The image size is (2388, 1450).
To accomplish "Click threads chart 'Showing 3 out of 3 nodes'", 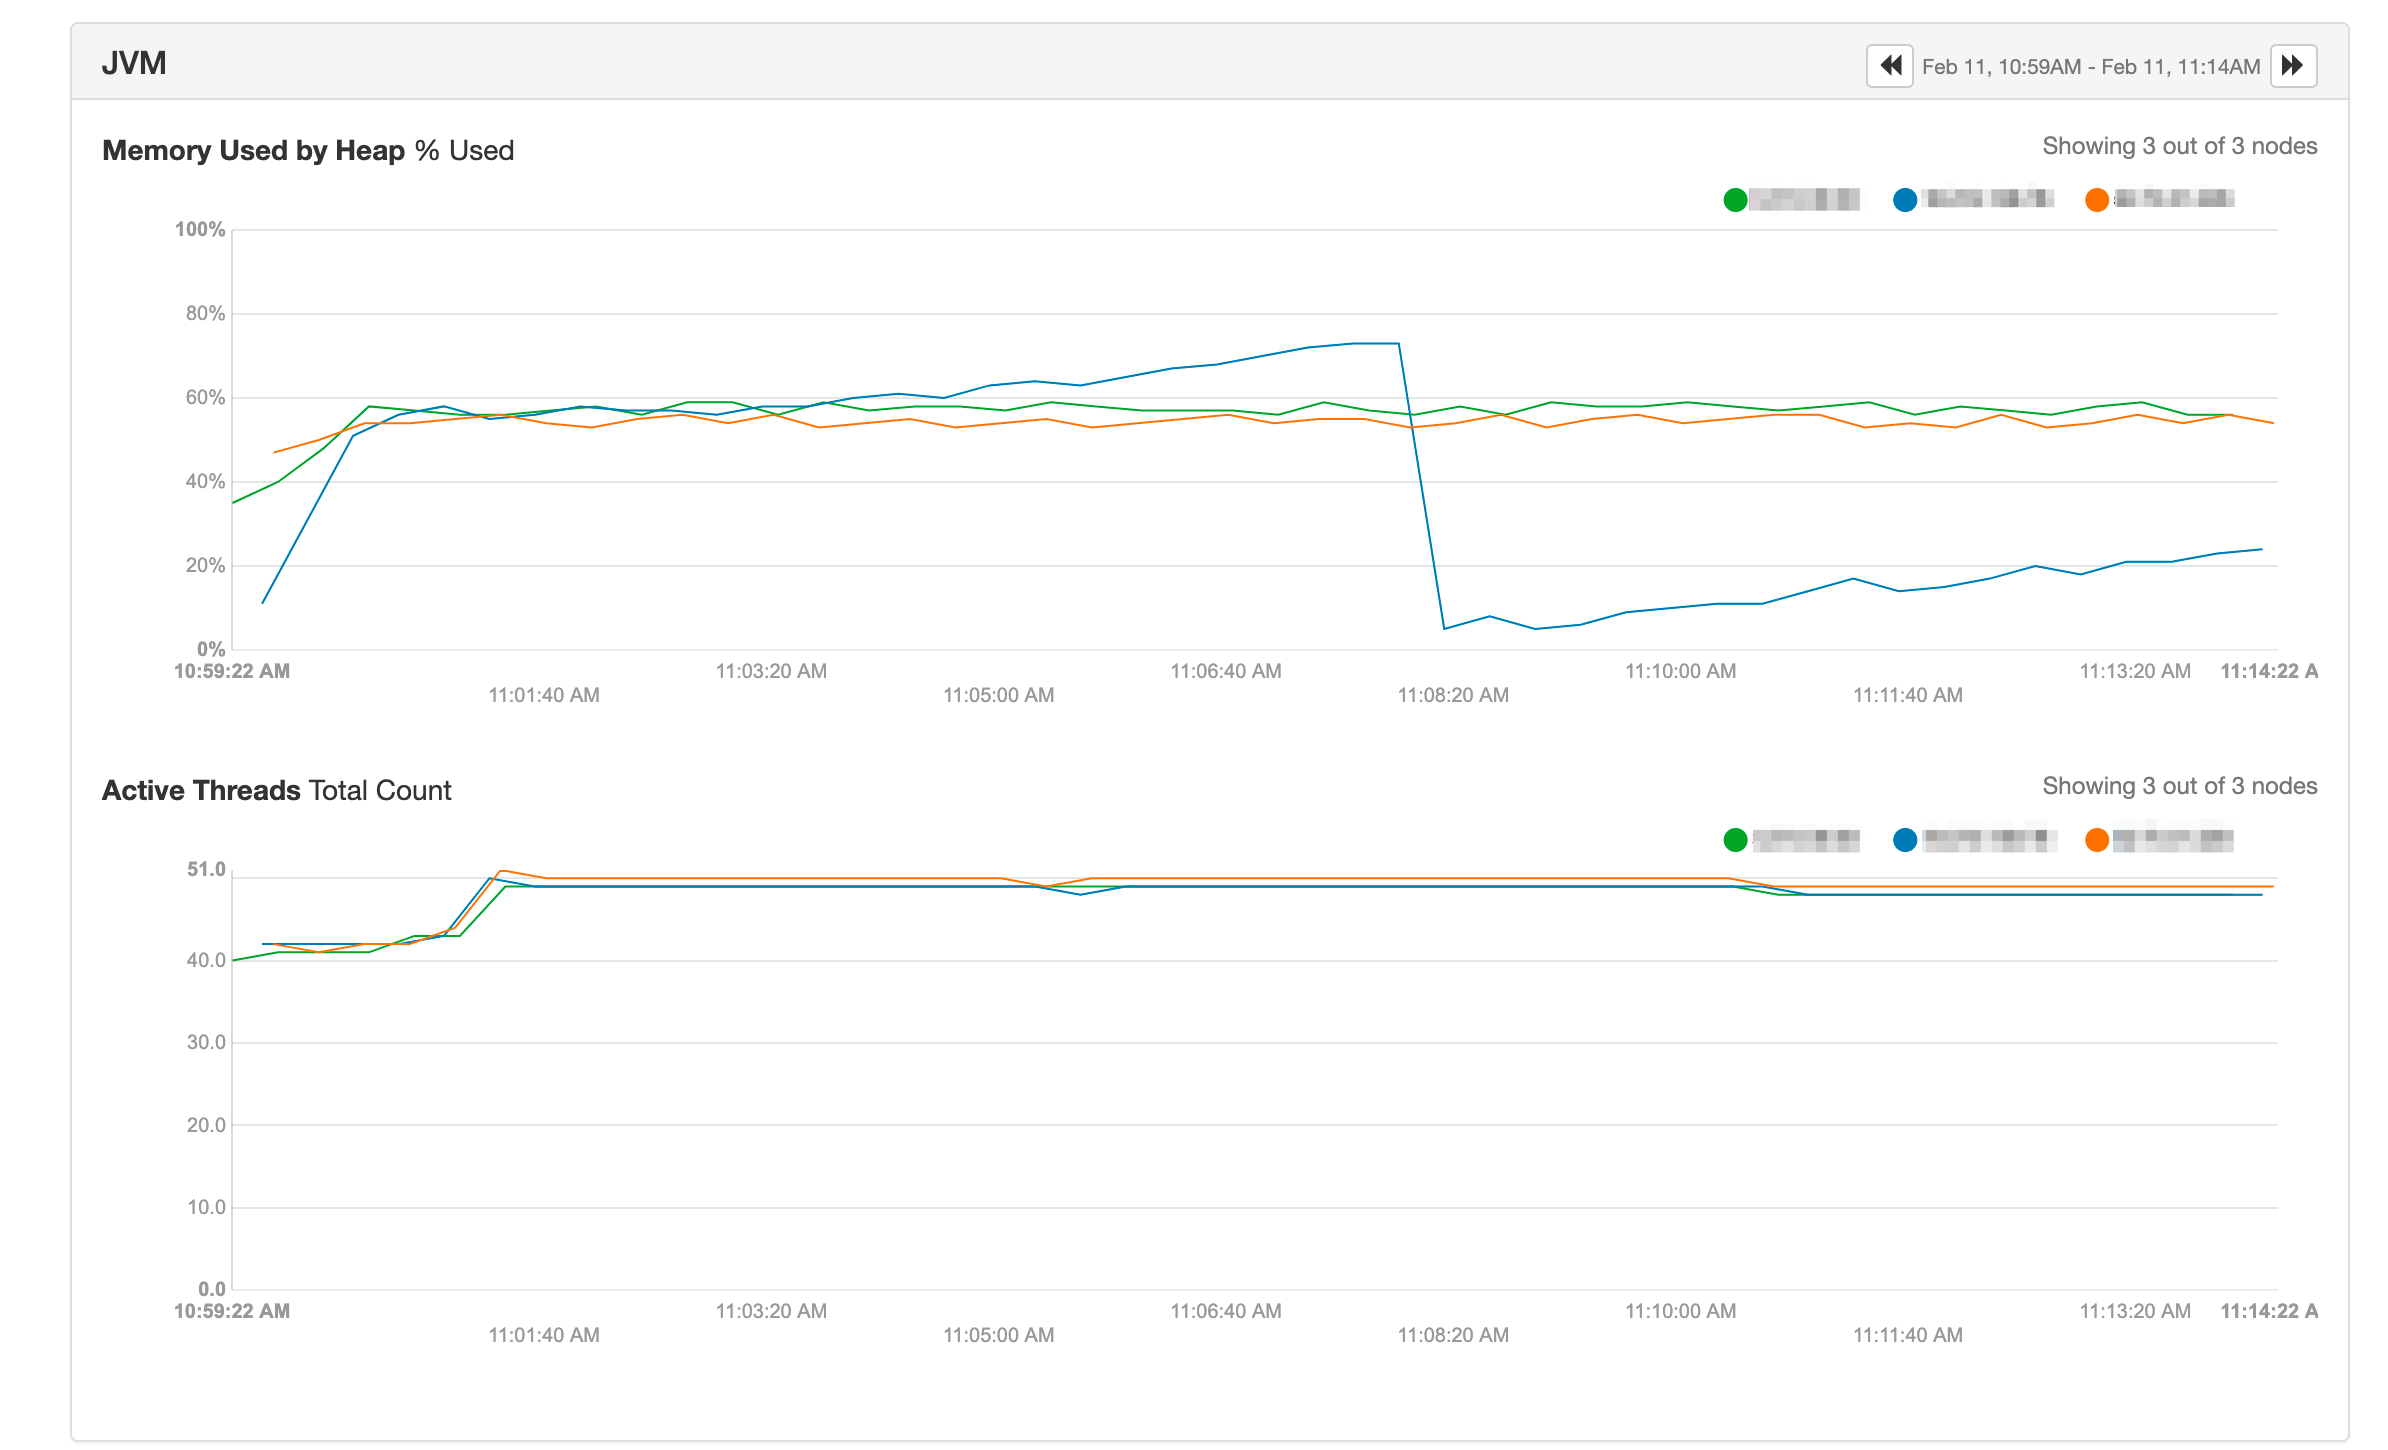I will [2179, 786].
